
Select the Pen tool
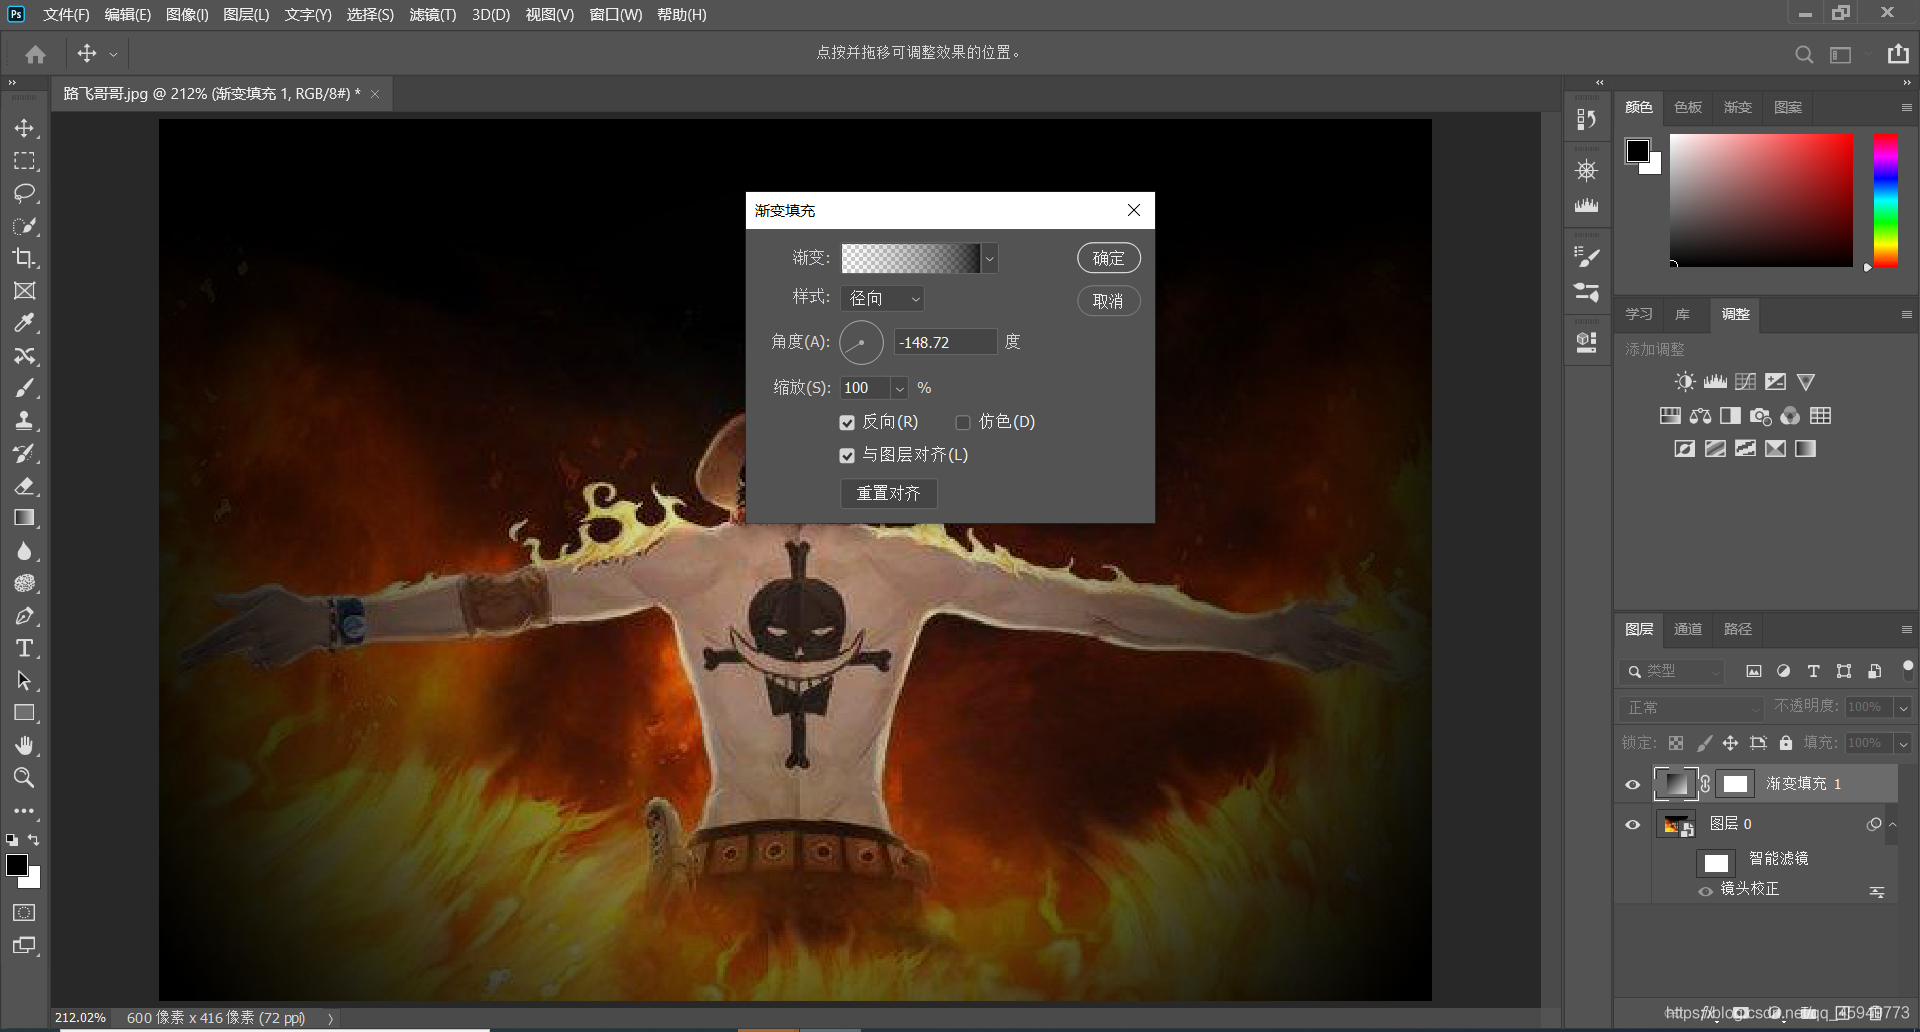[x=24, y=616]
